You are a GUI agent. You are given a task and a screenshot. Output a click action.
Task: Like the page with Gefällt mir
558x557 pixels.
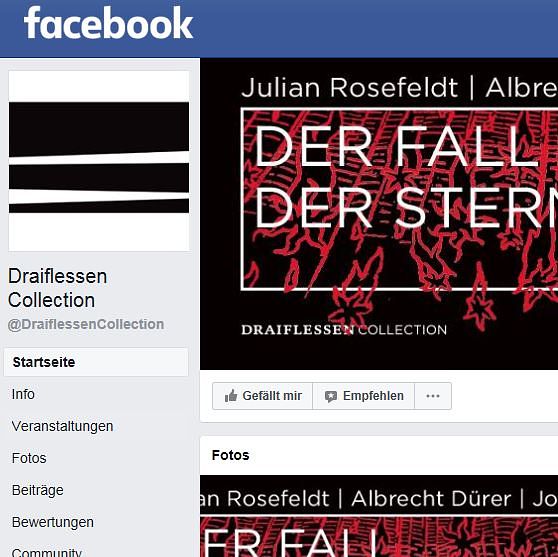pos(263,396)
